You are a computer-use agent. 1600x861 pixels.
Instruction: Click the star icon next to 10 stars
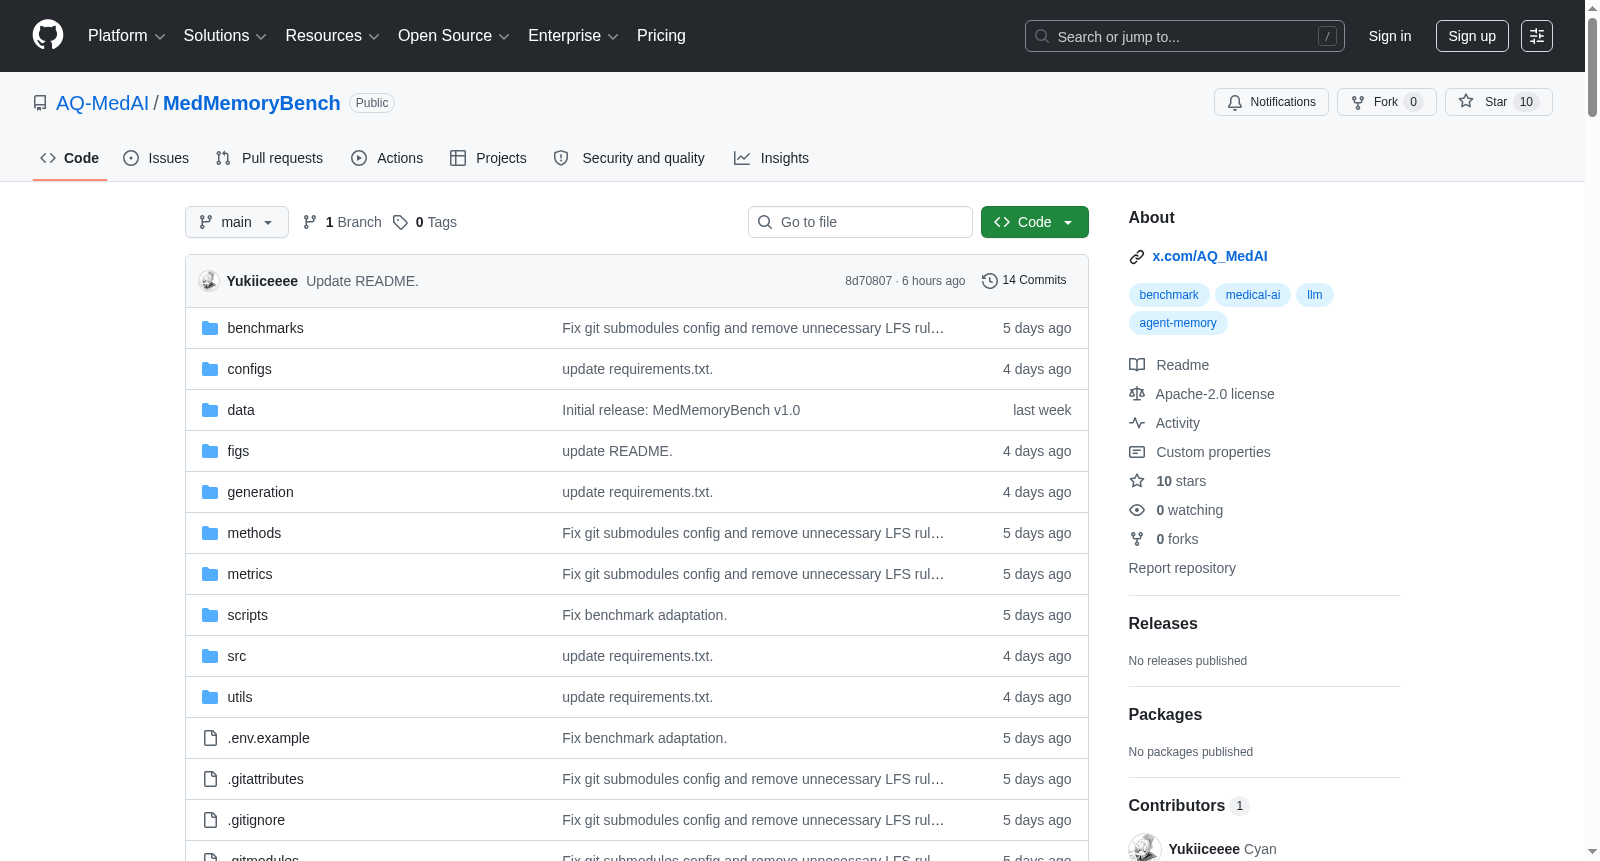click(x=1137, y=481)
